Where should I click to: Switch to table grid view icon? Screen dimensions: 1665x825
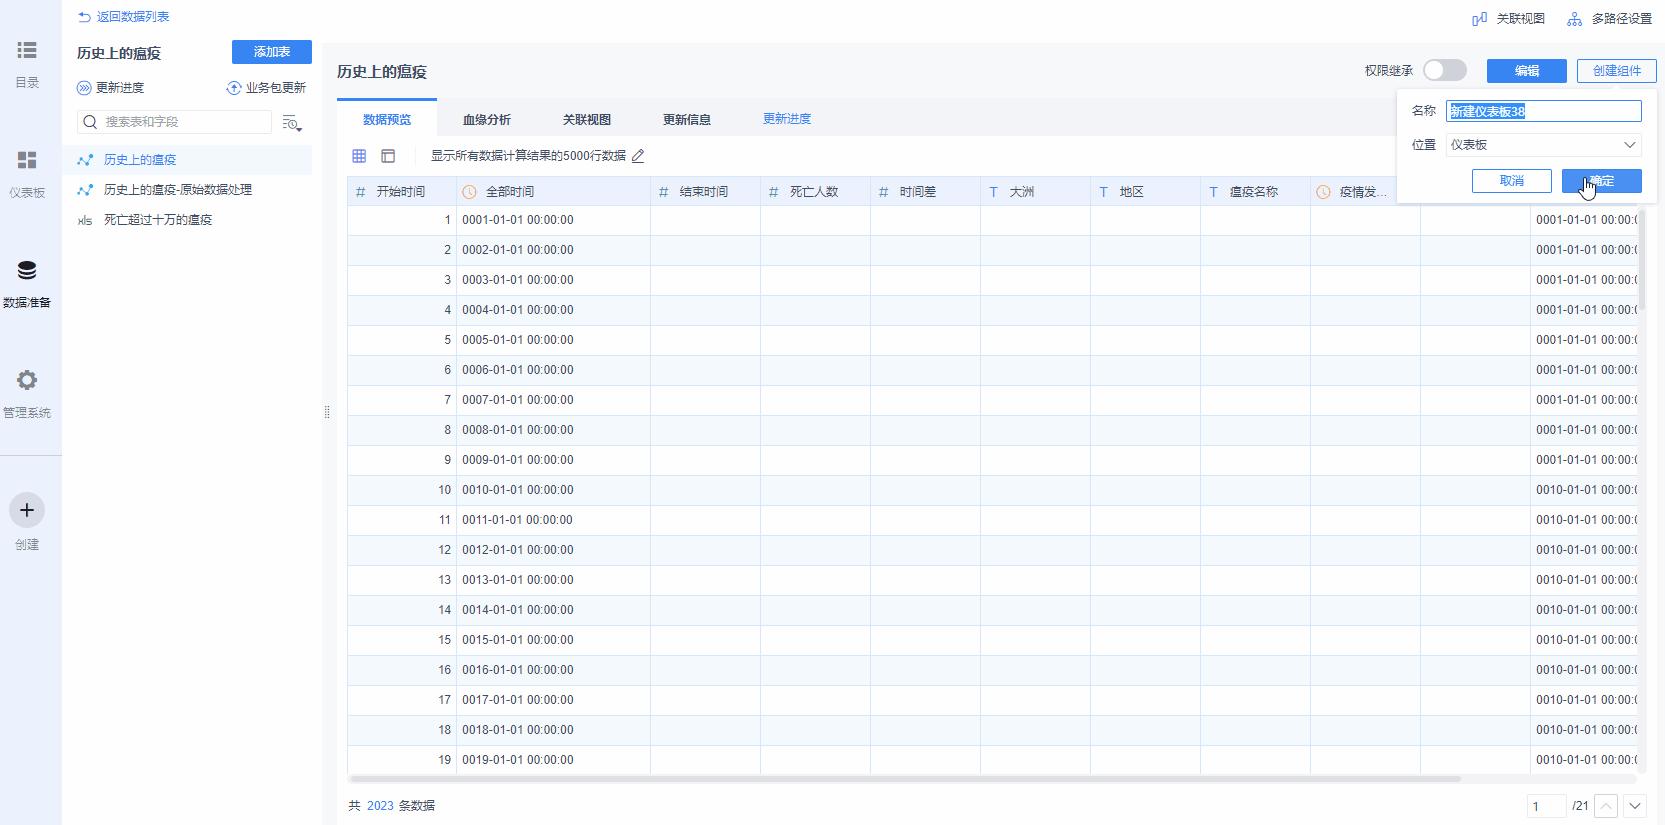pos(359,156)
